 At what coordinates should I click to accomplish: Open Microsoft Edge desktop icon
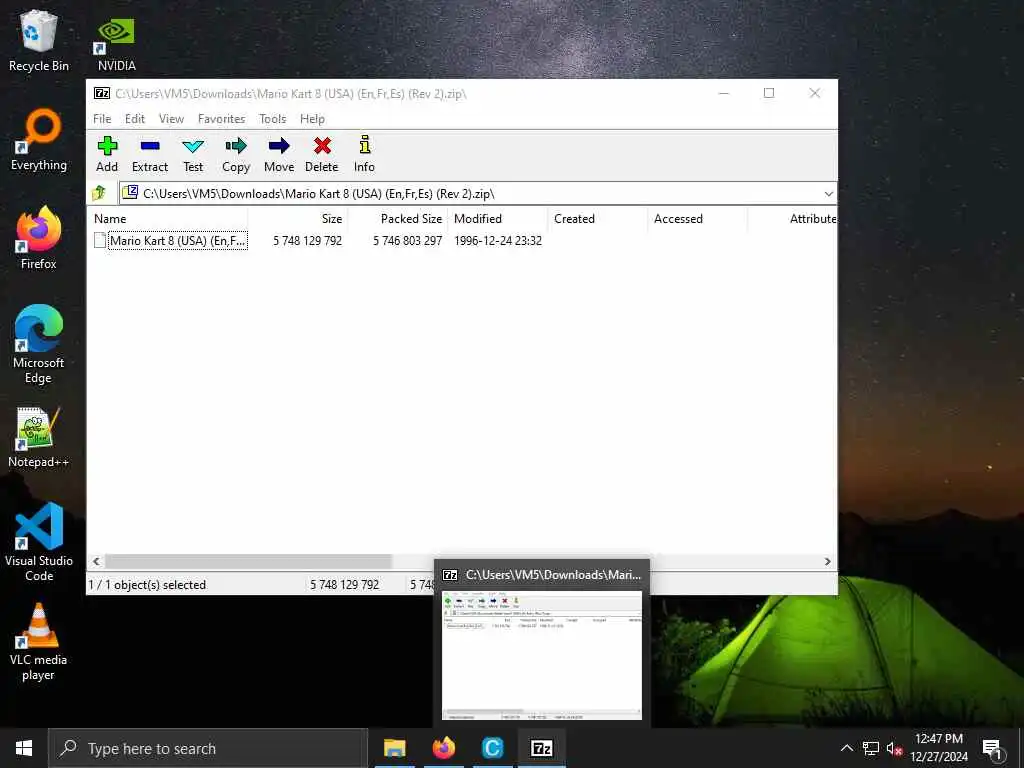(39, 344)
